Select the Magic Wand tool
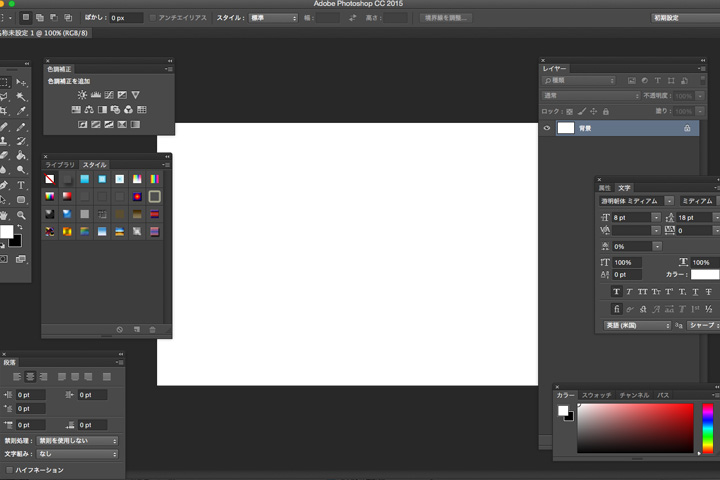720x480 pixels. (21, 96)
